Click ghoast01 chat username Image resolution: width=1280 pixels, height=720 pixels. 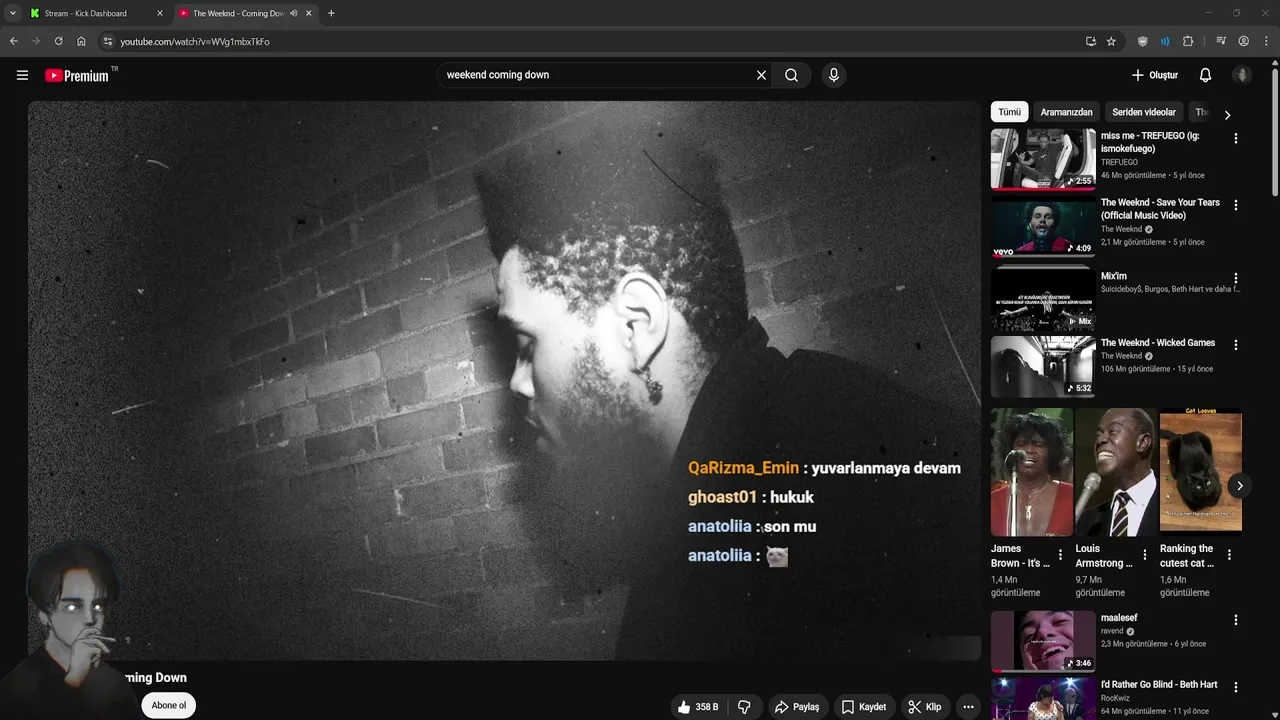point(722,497)
